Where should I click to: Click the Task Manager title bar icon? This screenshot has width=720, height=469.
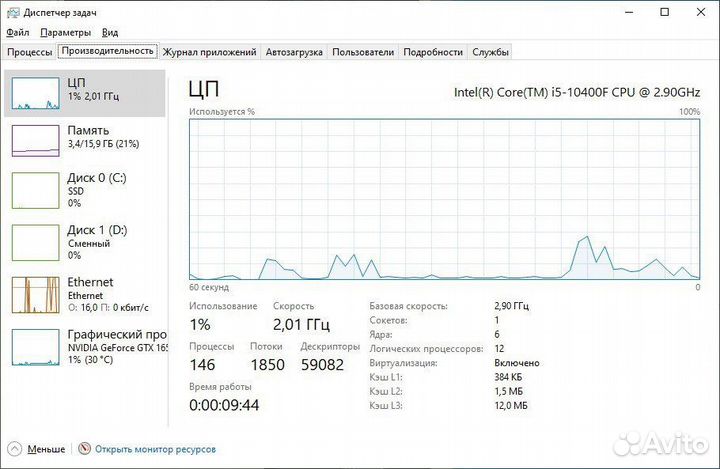click(x=12, y=12)
